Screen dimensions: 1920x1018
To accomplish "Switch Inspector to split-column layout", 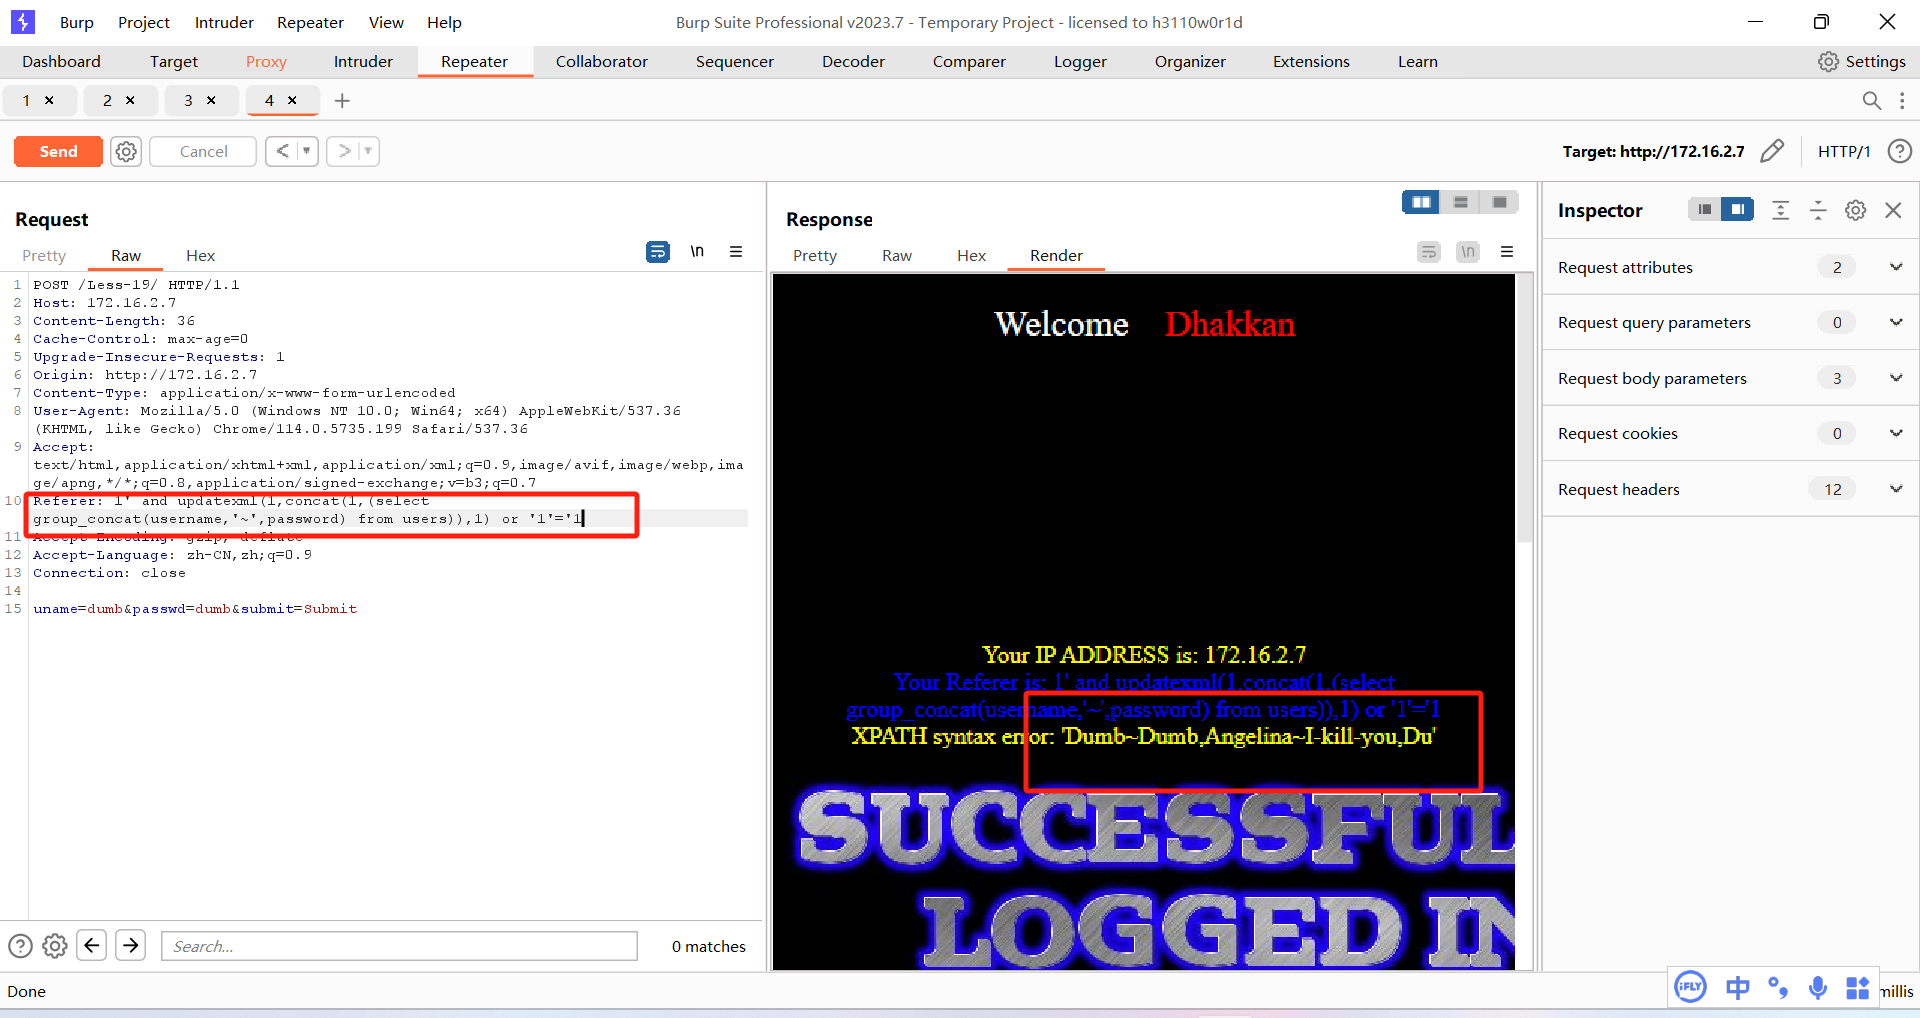I will coord(1738,210).
